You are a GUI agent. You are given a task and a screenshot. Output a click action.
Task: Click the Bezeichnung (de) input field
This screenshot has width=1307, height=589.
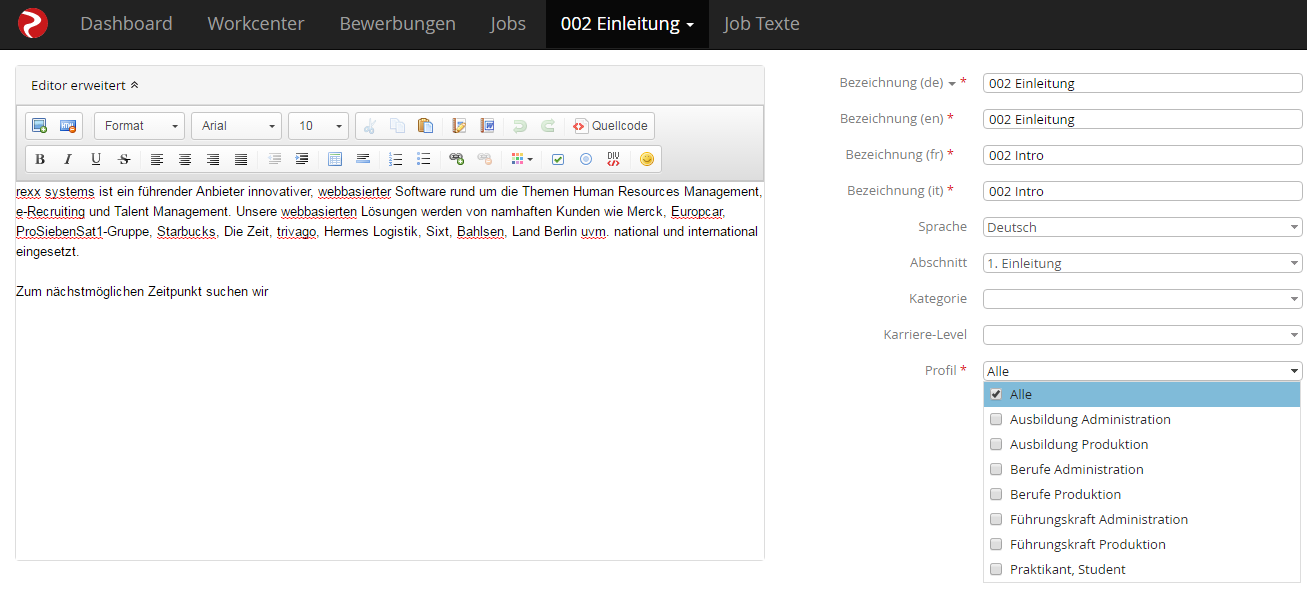(x=1143, y=83)
